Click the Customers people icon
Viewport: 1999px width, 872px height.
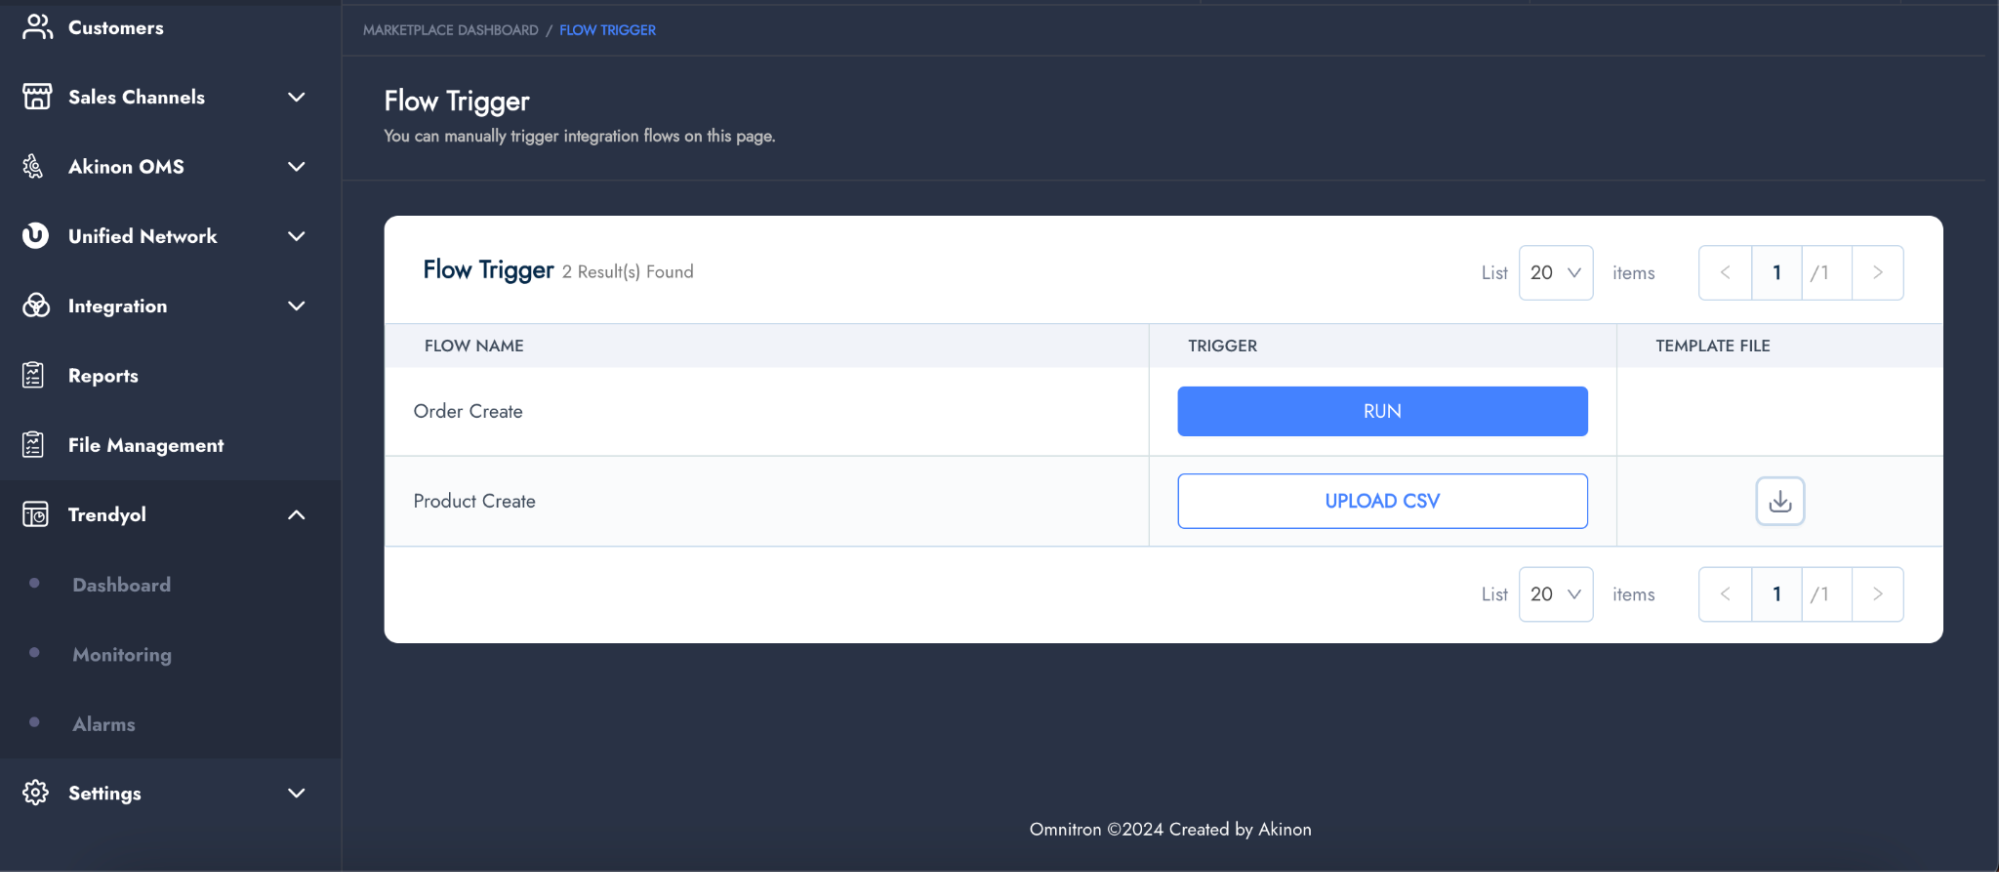coord(37,27)
